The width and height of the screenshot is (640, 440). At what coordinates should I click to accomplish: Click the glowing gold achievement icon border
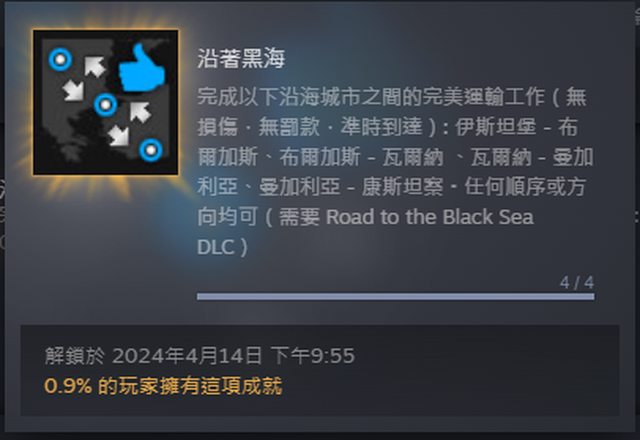(106, 102)
